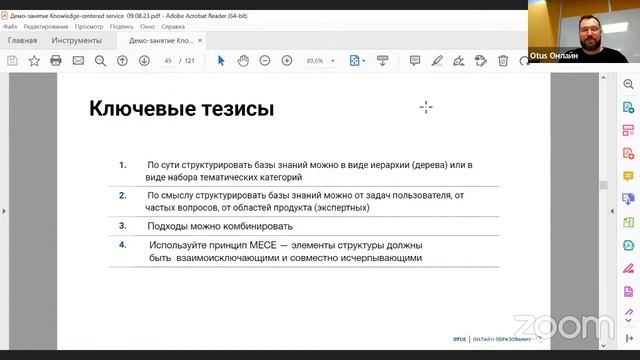Screen dimensions: 640x360
Task: Open fit page options dropdown arrow
Action: click(364, 61)
